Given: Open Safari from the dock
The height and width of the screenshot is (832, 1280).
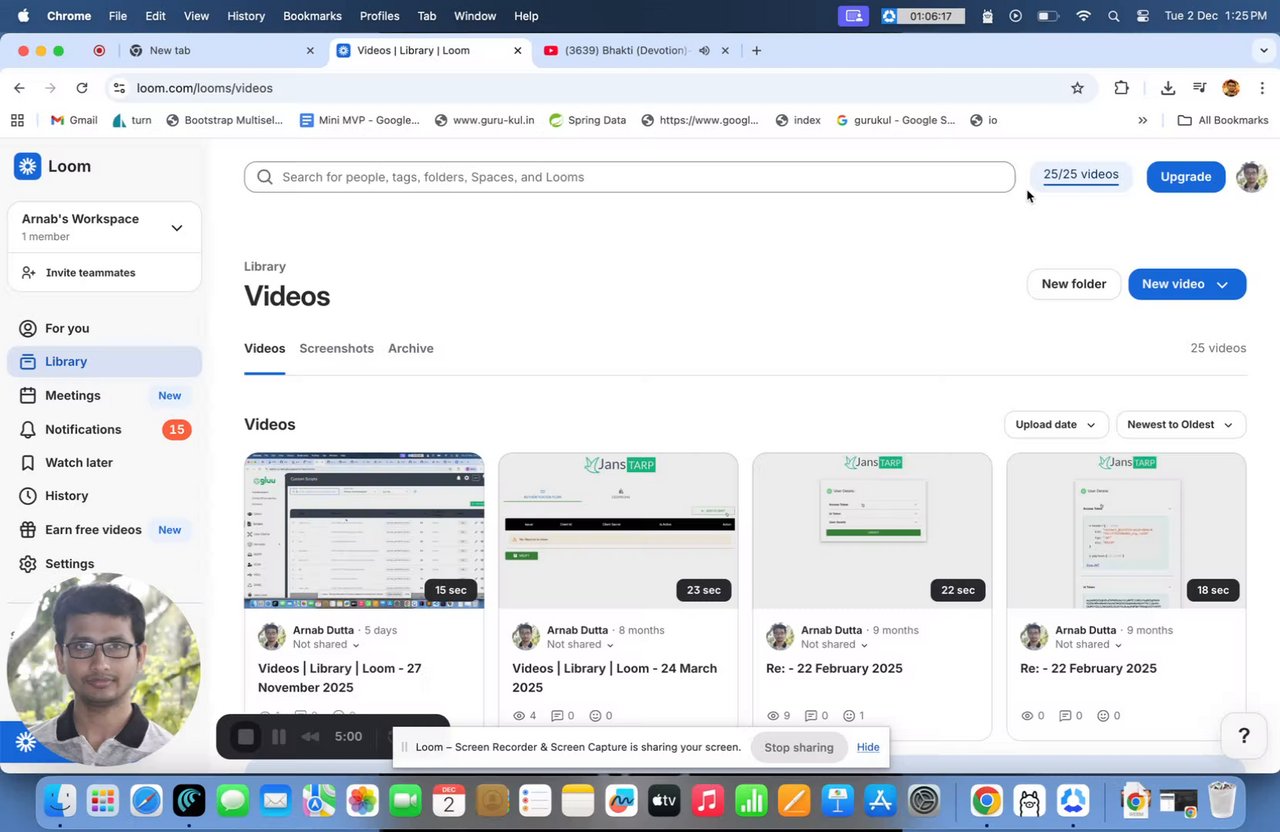Looking at the screenshot, I should pyautogui.click(x=146, y=801).
